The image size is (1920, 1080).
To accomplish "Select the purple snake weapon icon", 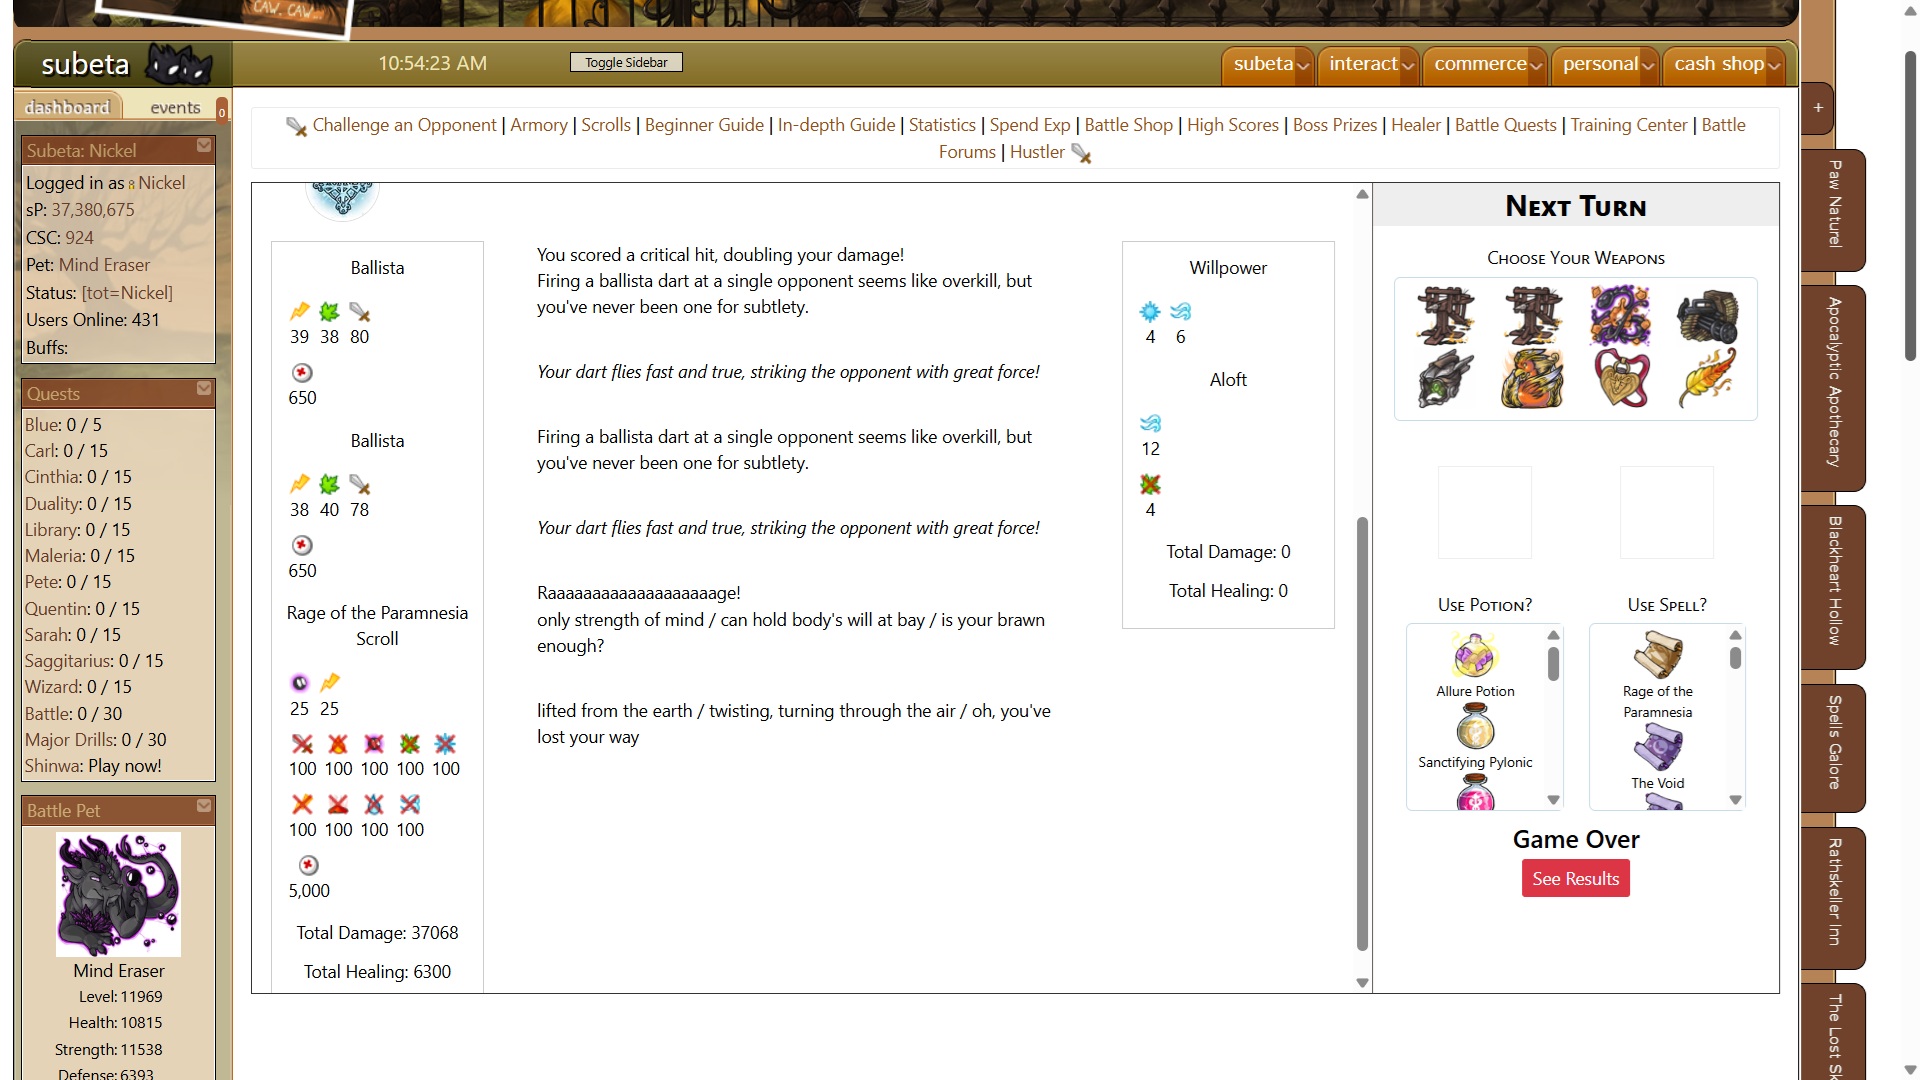I will click(1619, 316).
